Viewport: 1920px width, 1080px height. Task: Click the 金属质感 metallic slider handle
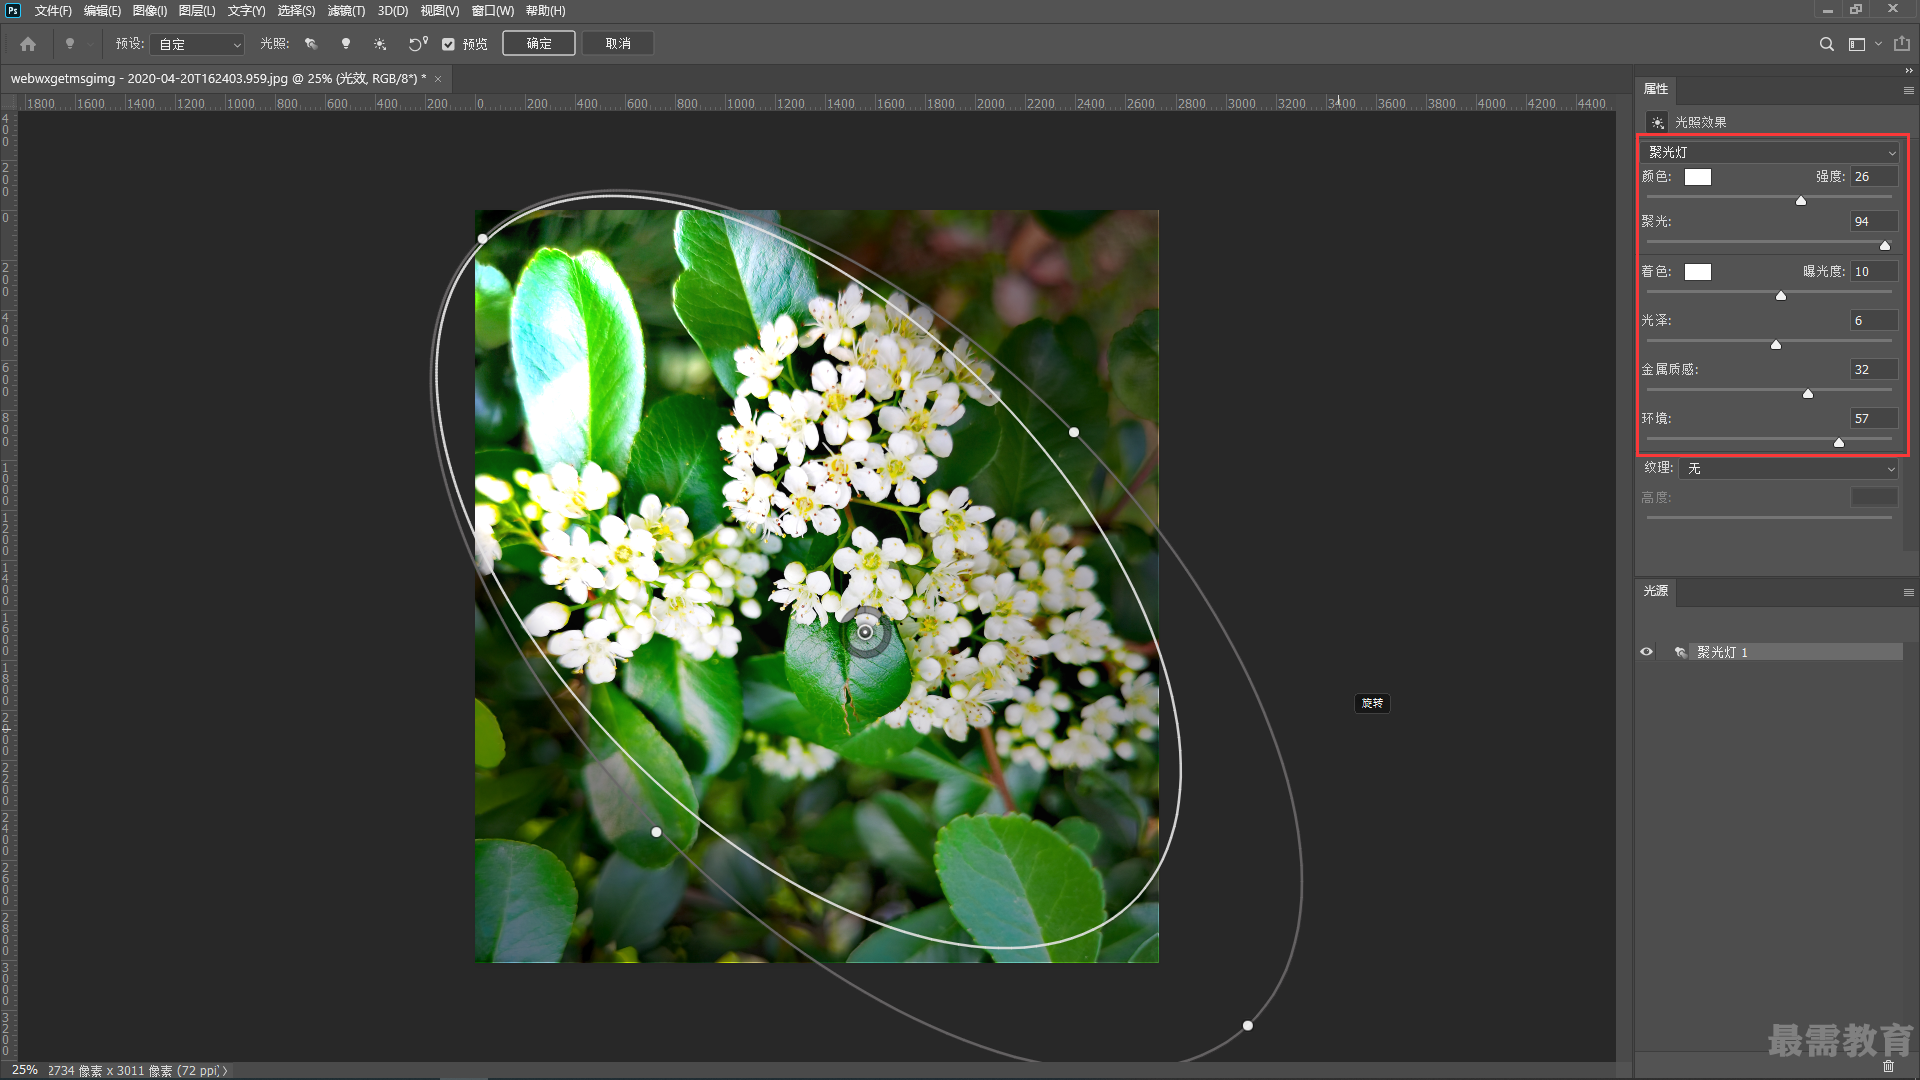1808,393
